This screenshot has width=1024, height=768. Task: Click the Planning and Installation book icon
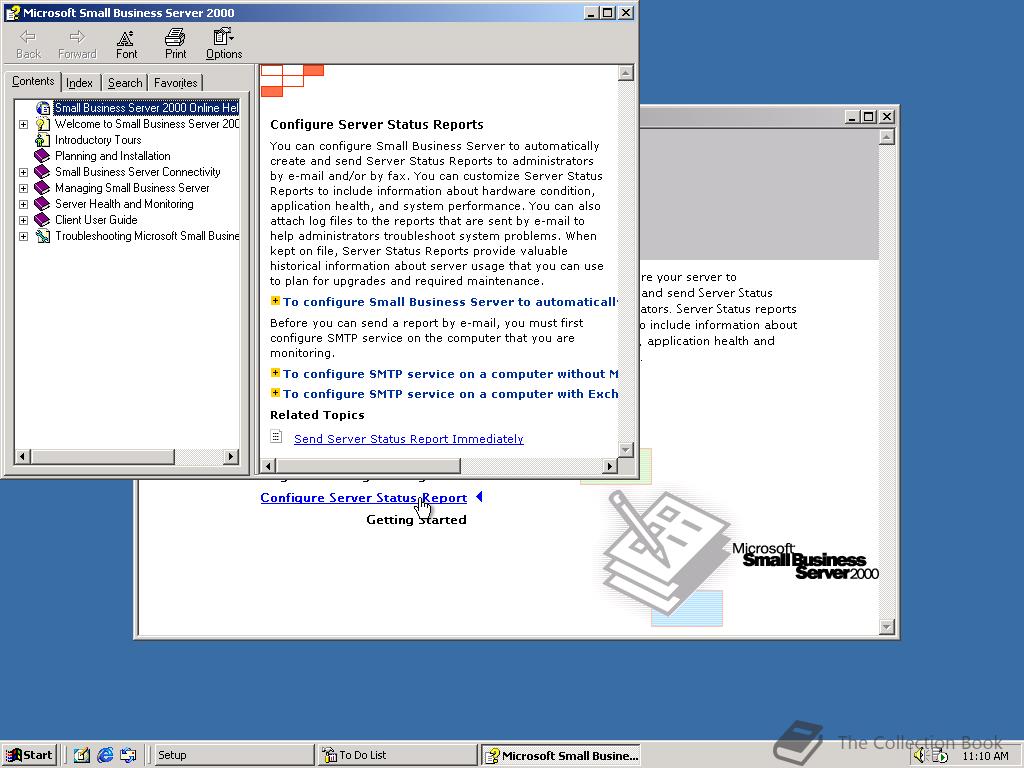(42, 156)
